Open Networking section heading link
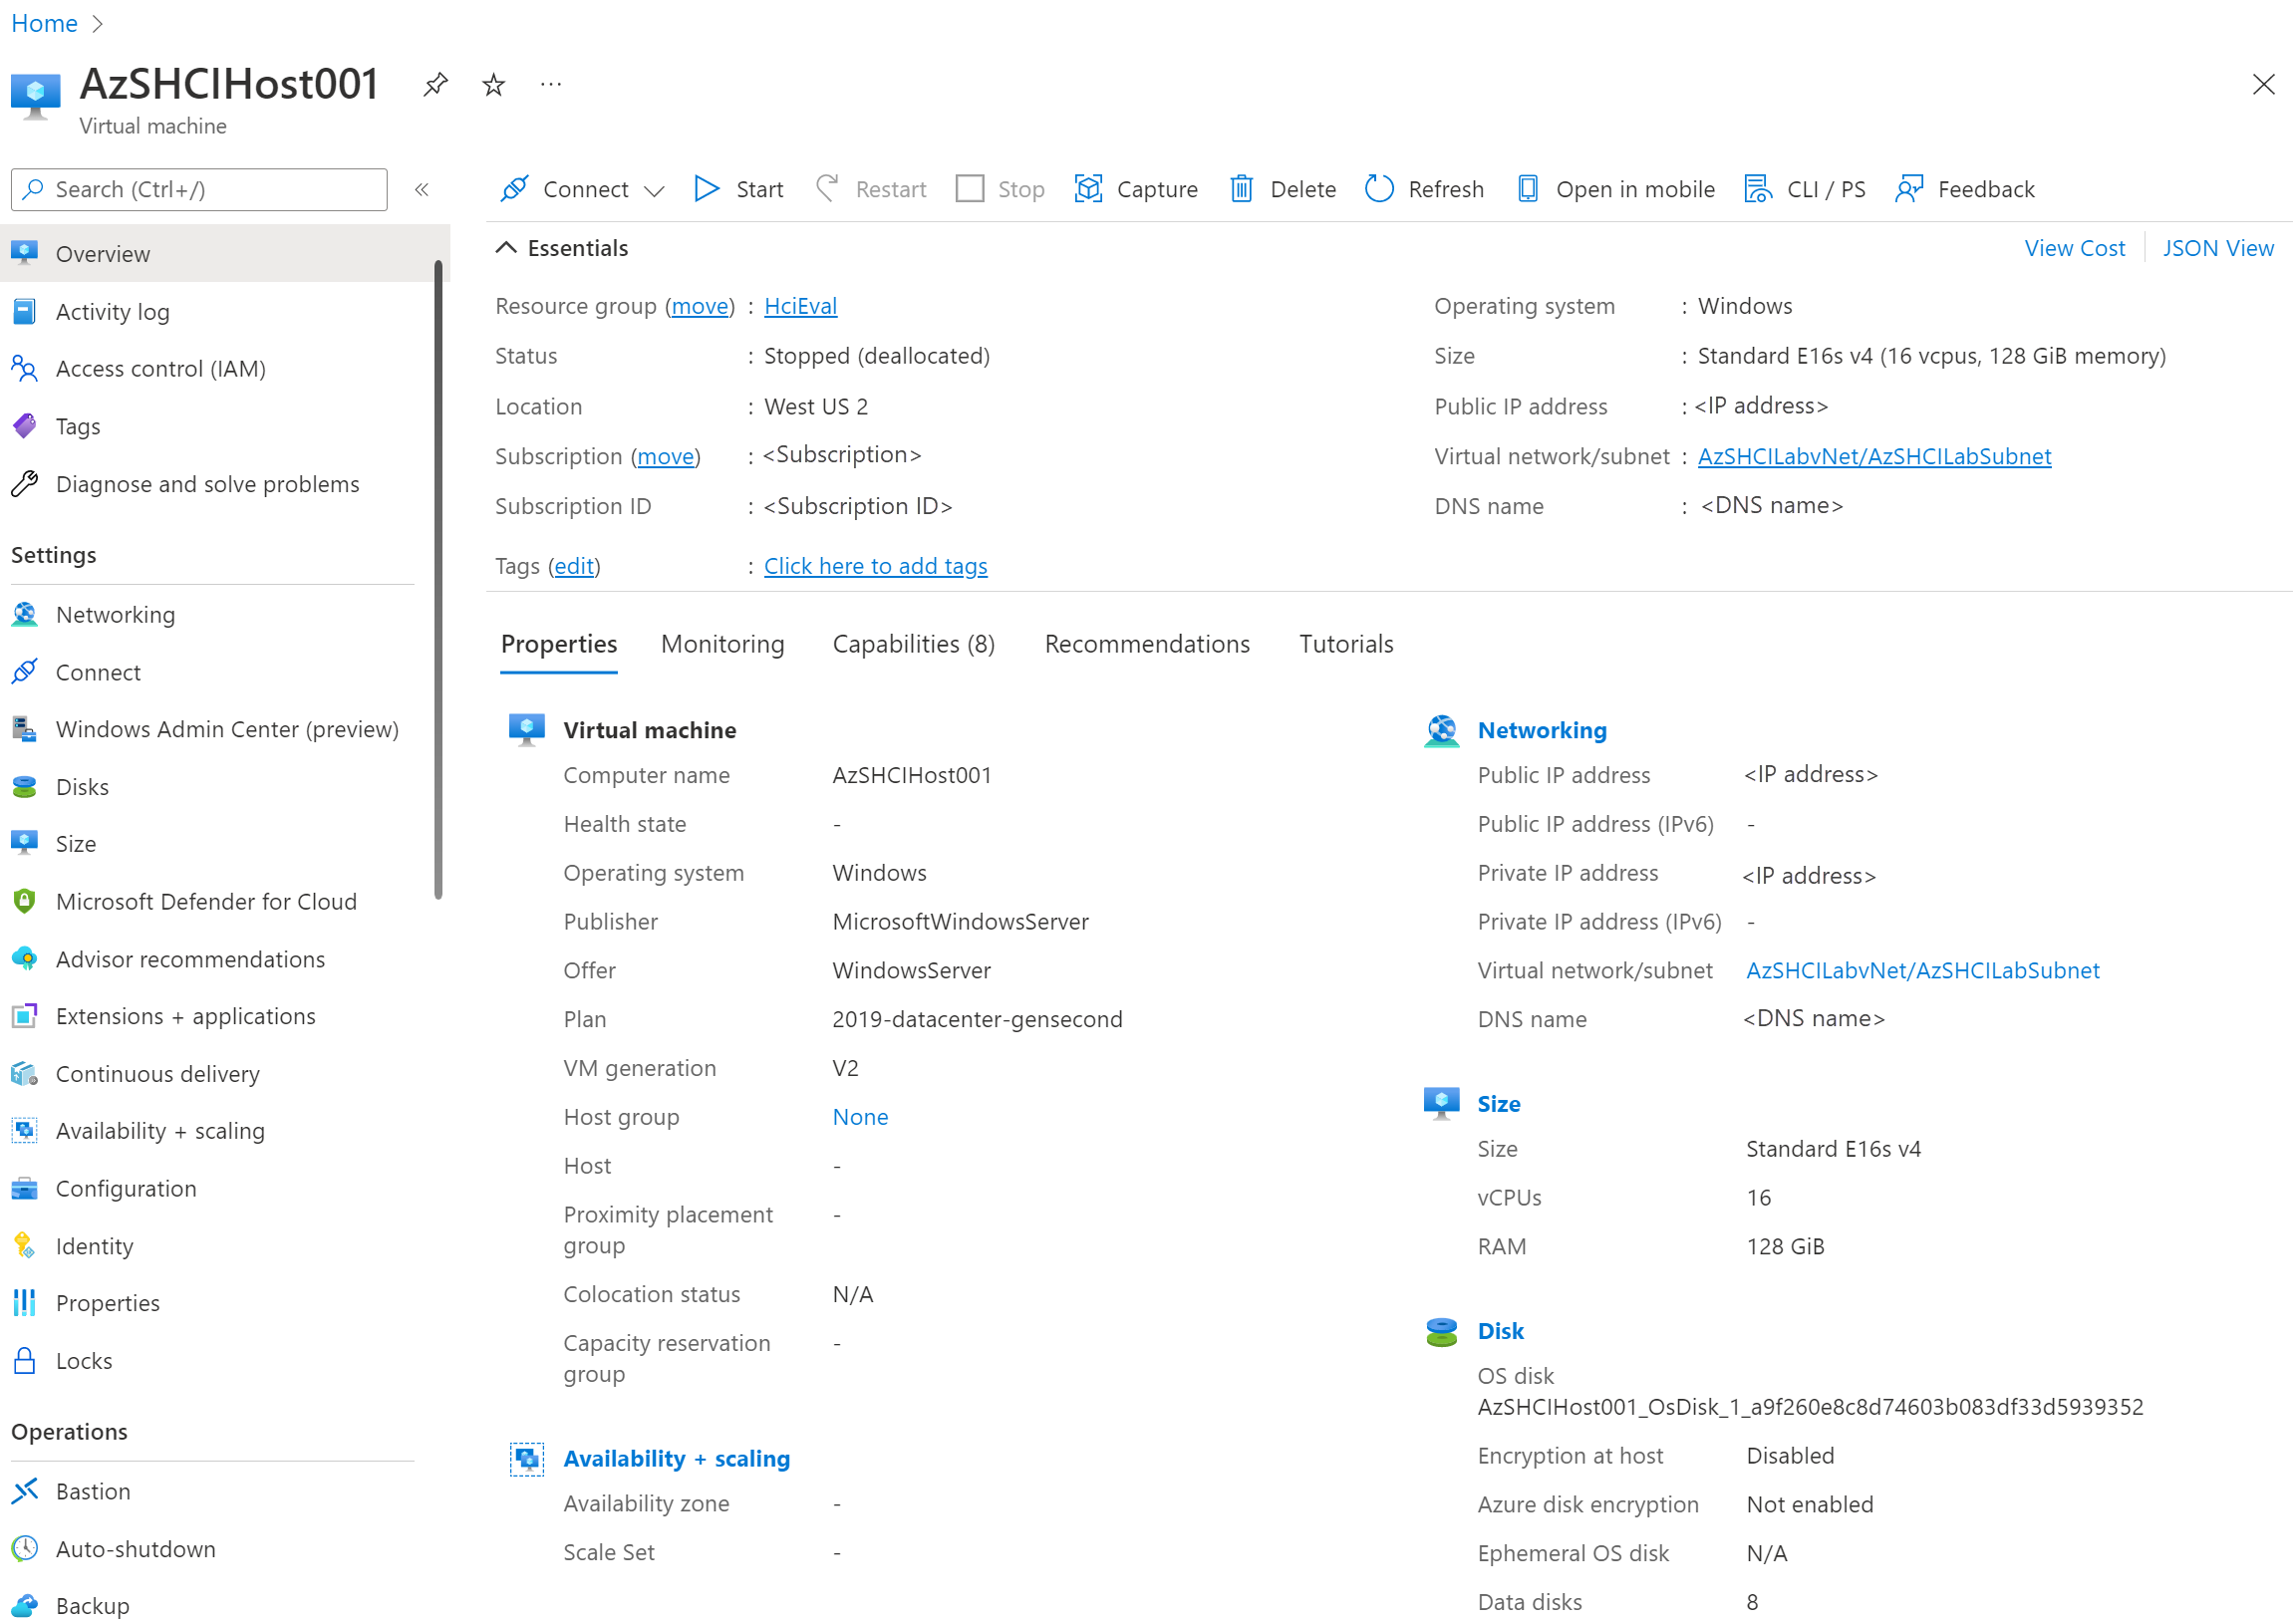The image size is (2296, 1622). pyautogui.click(x=1543, y=731)
